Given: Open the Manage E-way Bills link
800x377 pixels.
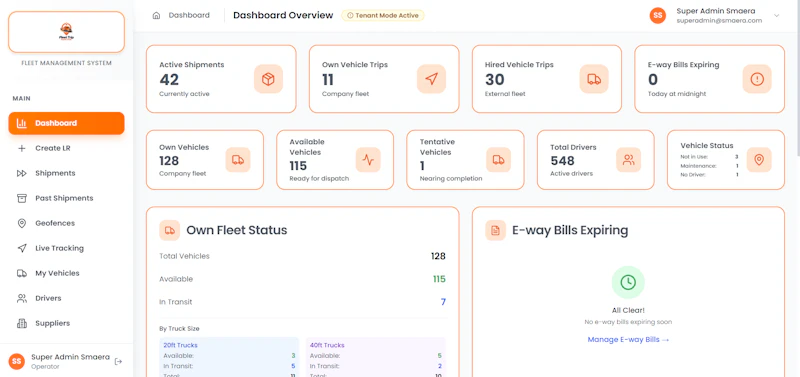Looking at the screenshot, I should pyautogui.click(x=628, y=339).
